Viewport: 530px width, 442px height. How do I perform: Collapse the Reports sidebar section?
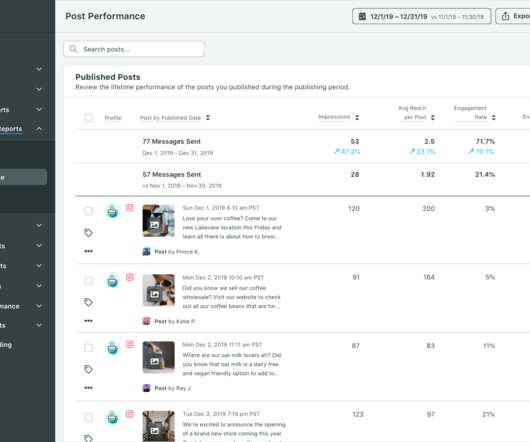coord(39,128)
